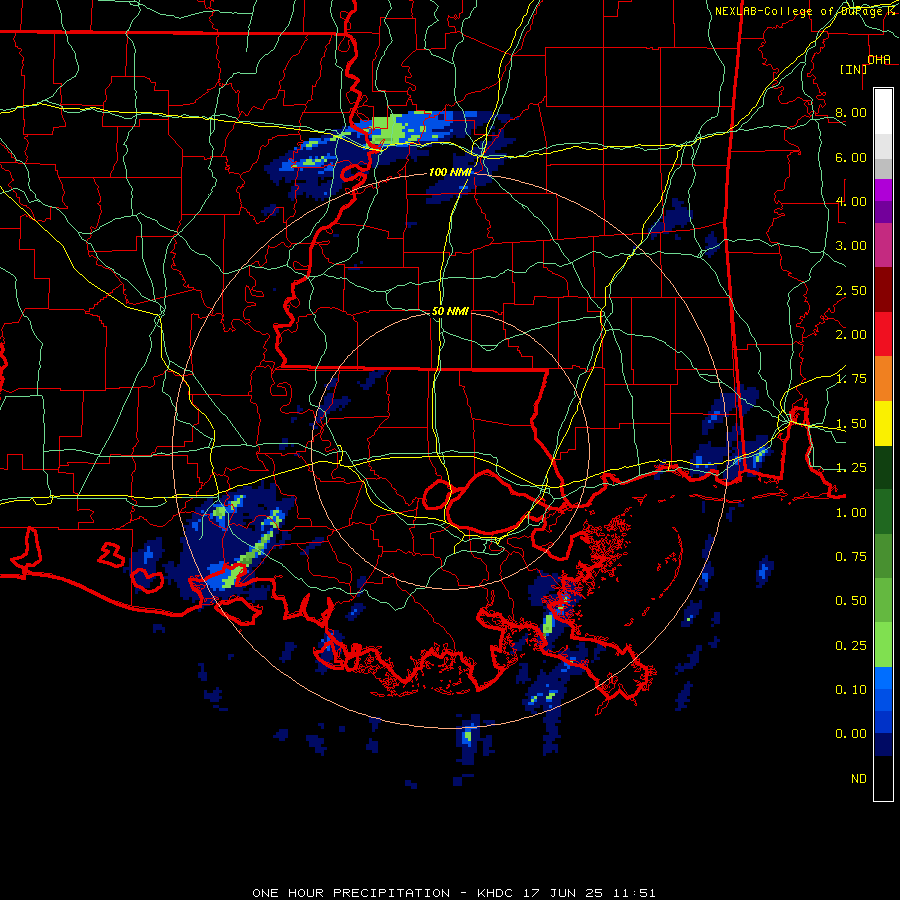Viewport: 900px width, 900px height.
Task: Select the 0.00 legend value
Action: click(851, 734)
